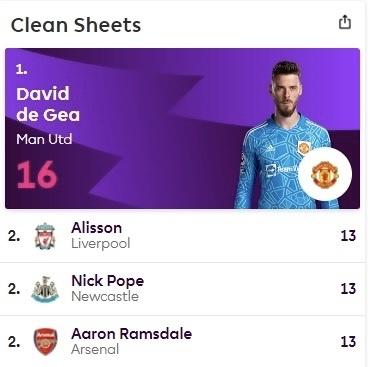
Task: Click the Arsenal club crest
Action: (x=45, y=342)
